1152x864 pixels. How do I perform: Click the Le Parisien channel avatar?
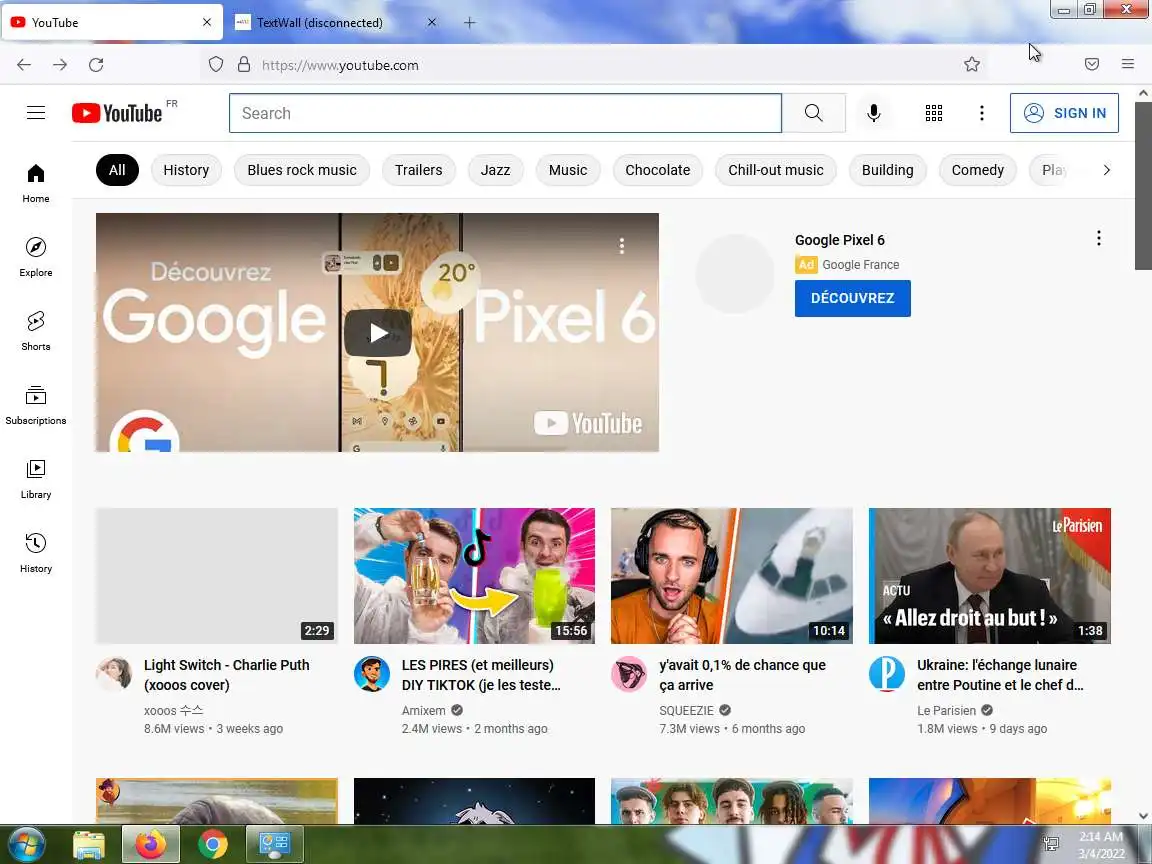pos(887,674)
